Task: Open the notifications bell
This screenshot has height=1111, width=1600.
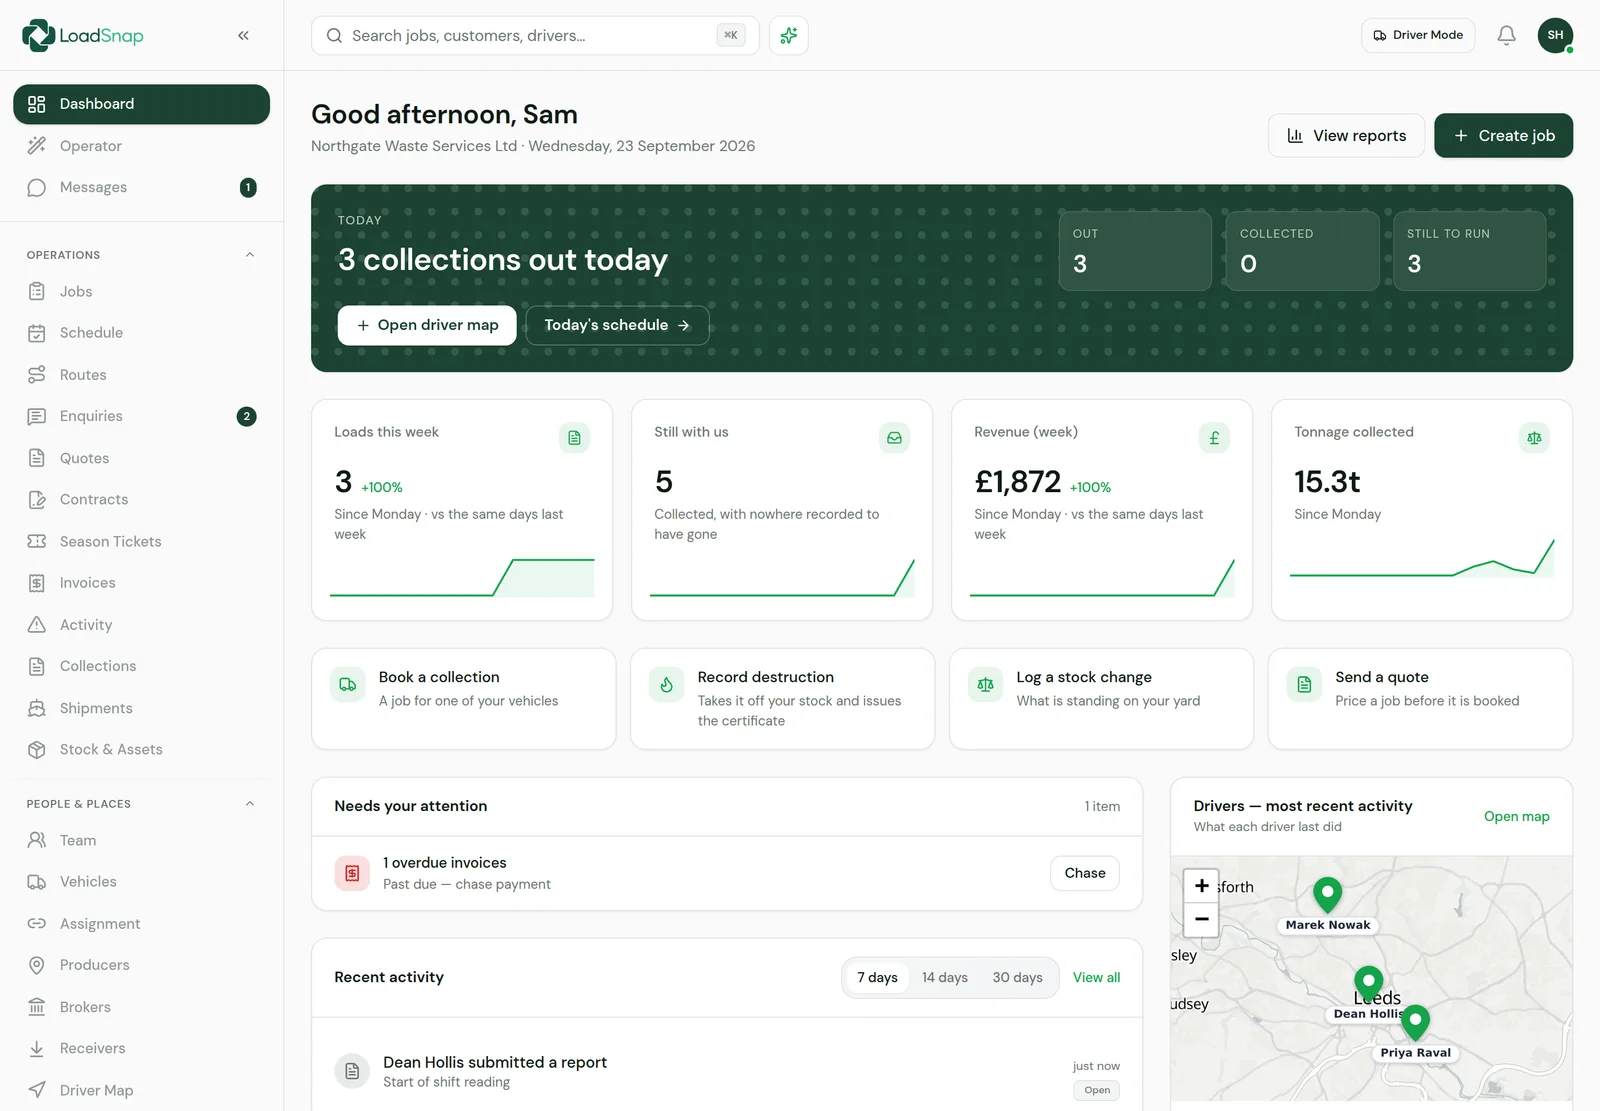Action: click(x=1506, y=35)
